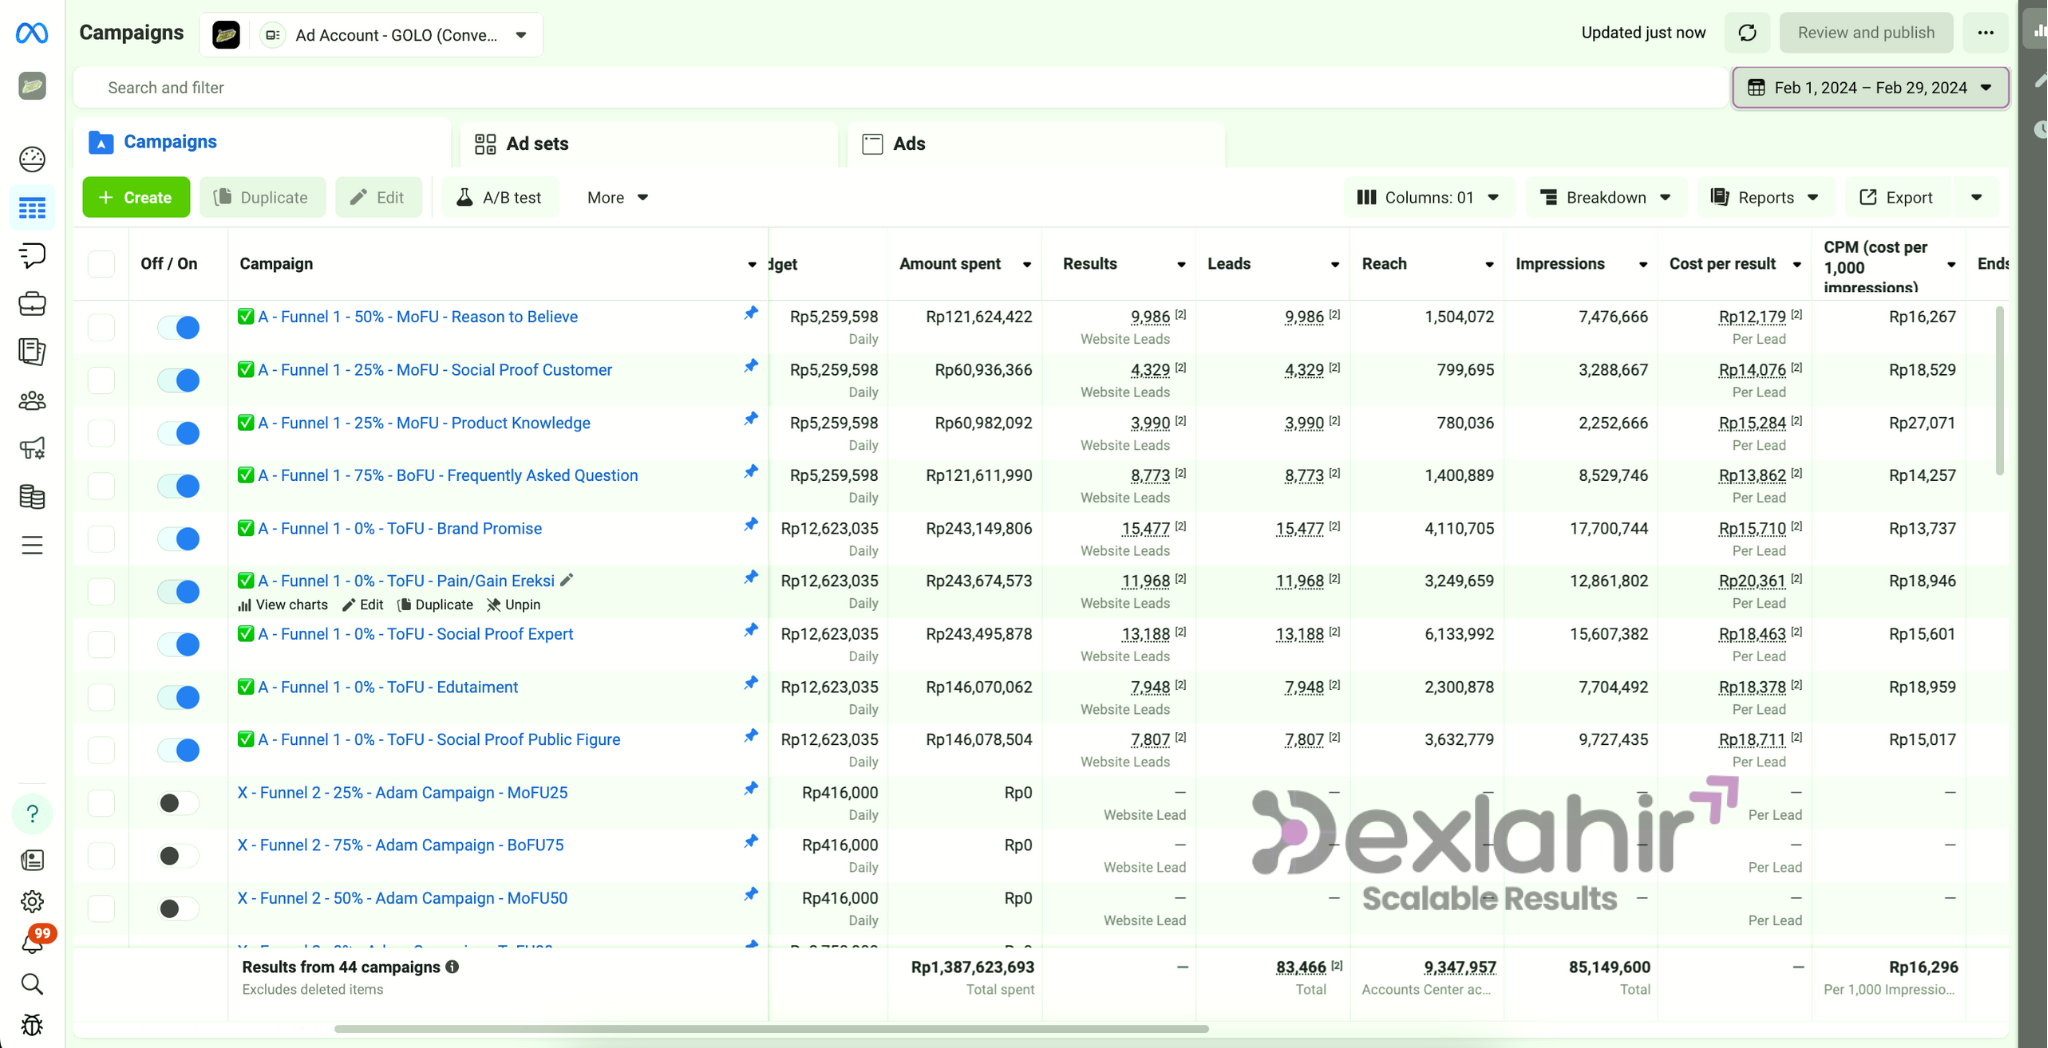Check the Social Proof Customer row checkbox
Image resolution: width=2048 pixels, height=1048 pixels.
(x=101, y=380)
